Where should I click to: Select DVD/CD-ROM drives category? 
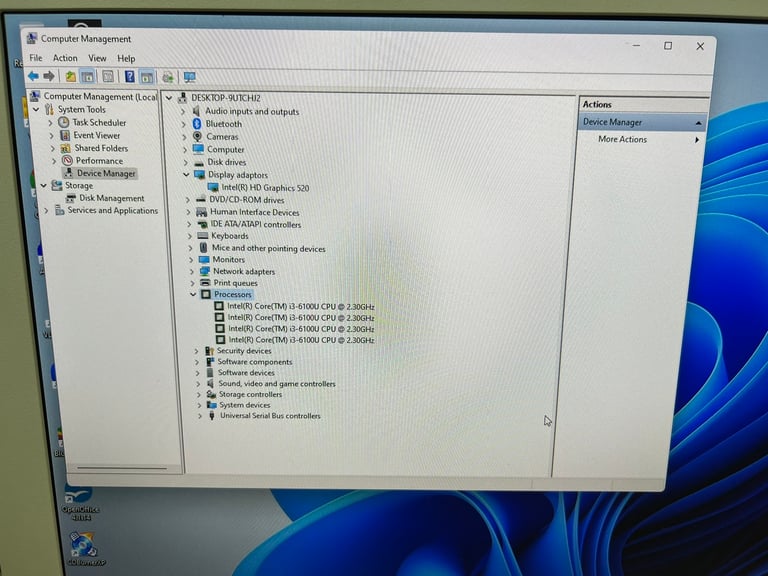click(x=246, y=200)
